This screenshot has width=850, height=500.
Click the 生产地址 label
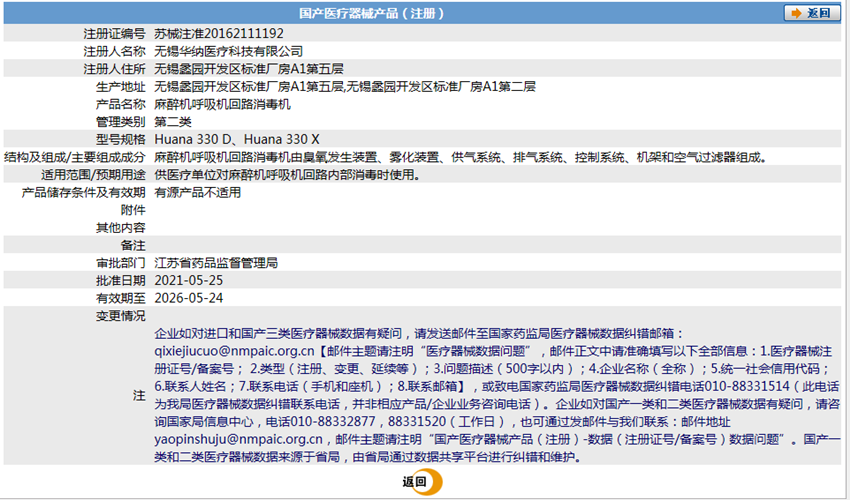120,87
